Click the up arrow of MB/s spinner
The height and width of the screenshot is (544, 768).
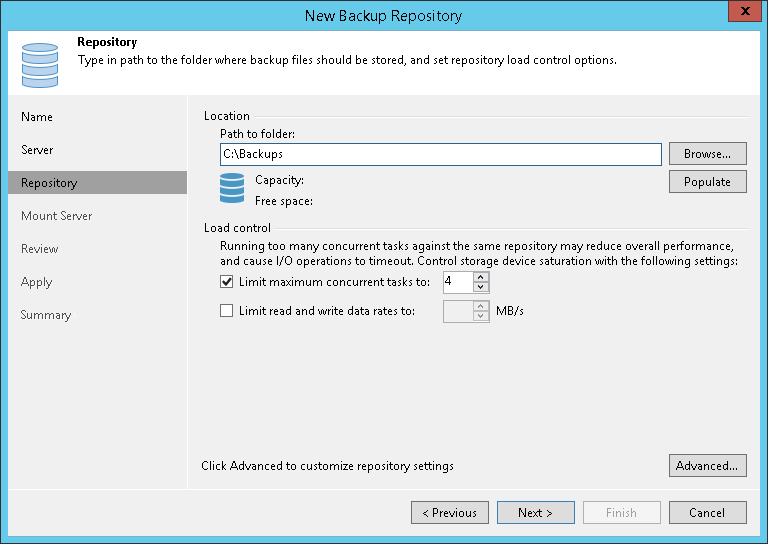point(481,306)
